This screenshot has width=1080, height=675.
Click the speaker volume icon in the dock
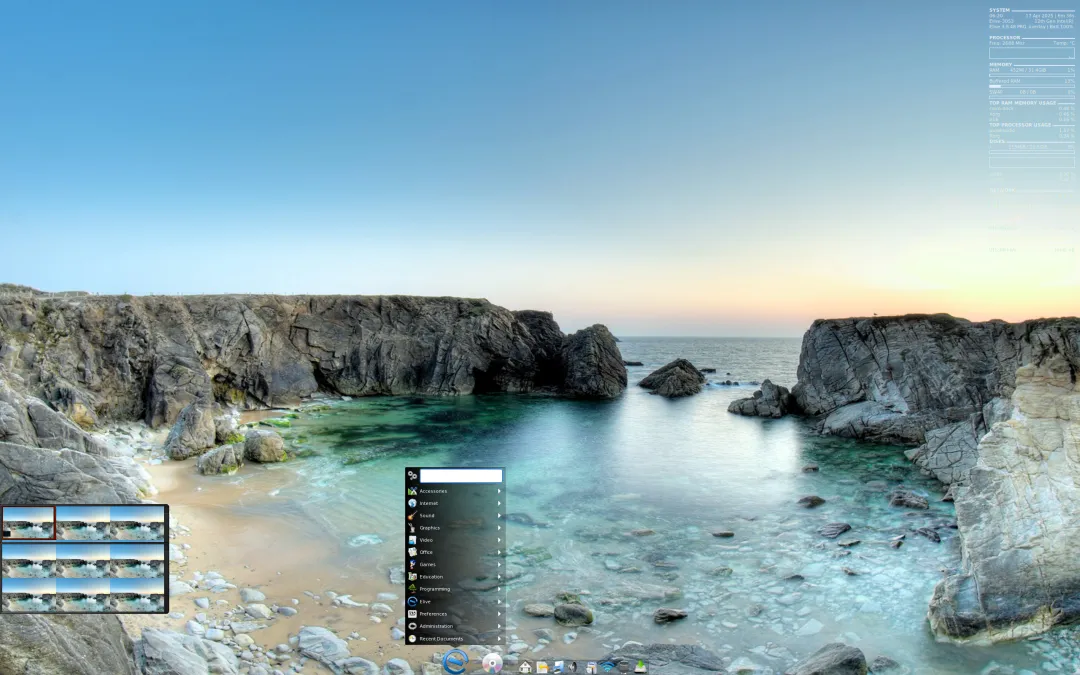573,667
